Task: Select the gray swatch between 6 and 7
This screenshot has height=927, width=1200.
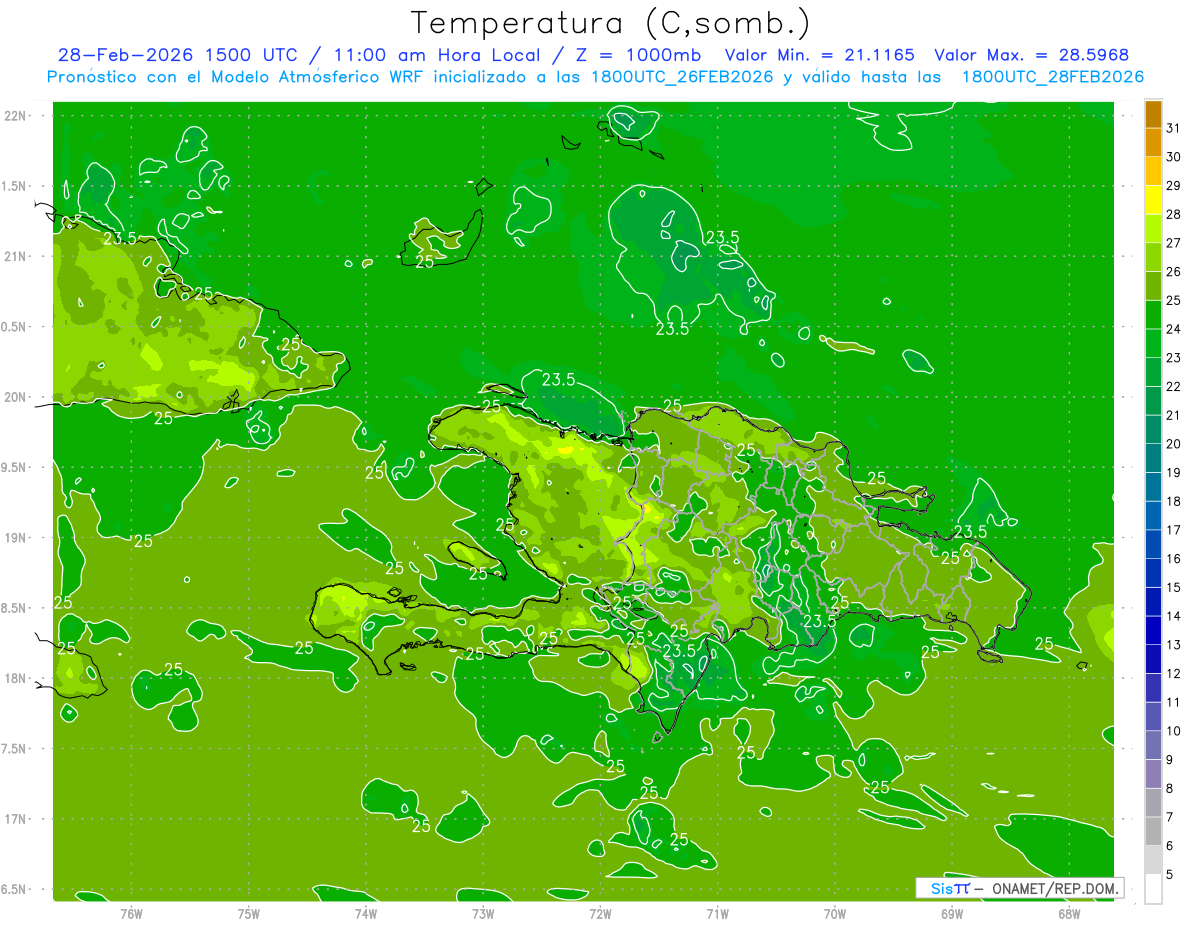Action: pyautogui.click(x=1153, y=831)
